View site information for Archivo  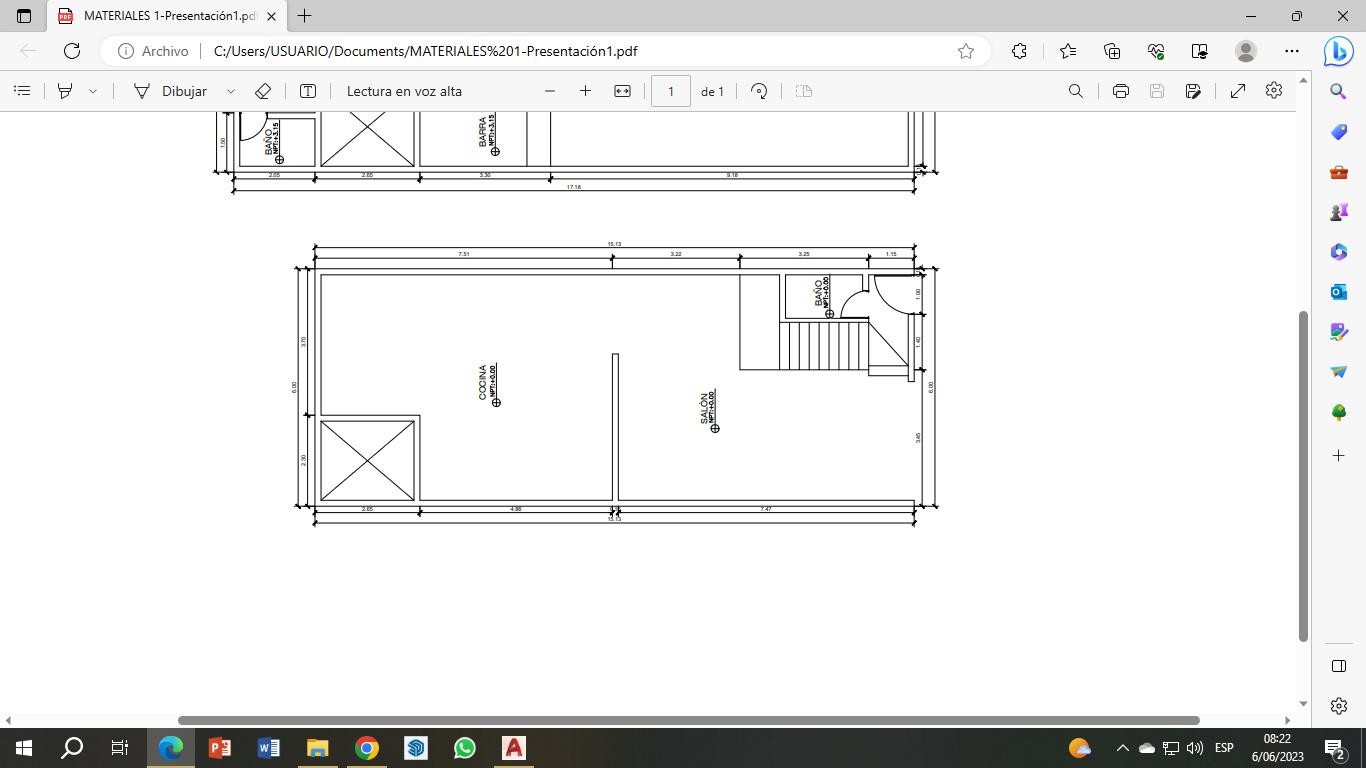(x=153, y=51)
